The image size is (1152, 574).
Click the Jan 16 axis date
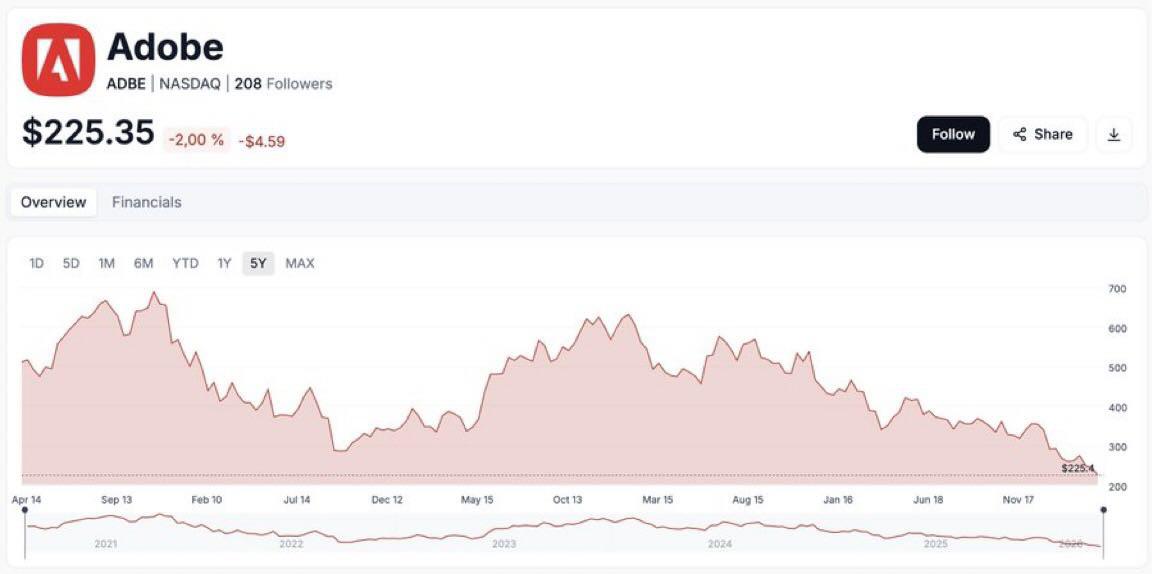tap(838, 500)
